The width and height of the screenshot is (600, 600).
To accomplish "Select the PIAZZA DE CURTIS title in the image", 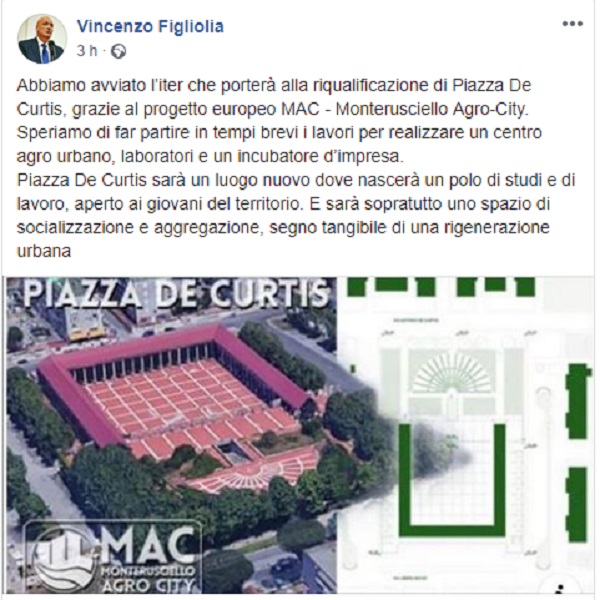I will coord(177,294).
